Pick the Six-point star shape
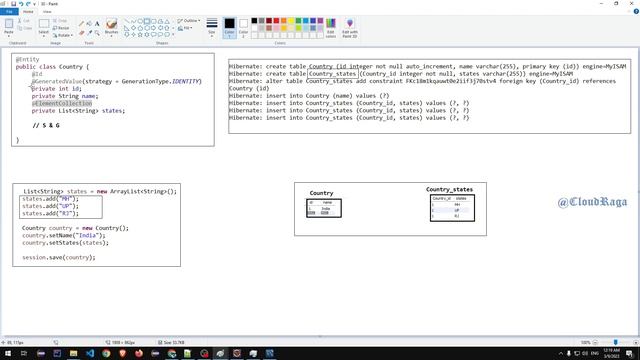Viewport: 640px width, 360px height. [147, 35]
